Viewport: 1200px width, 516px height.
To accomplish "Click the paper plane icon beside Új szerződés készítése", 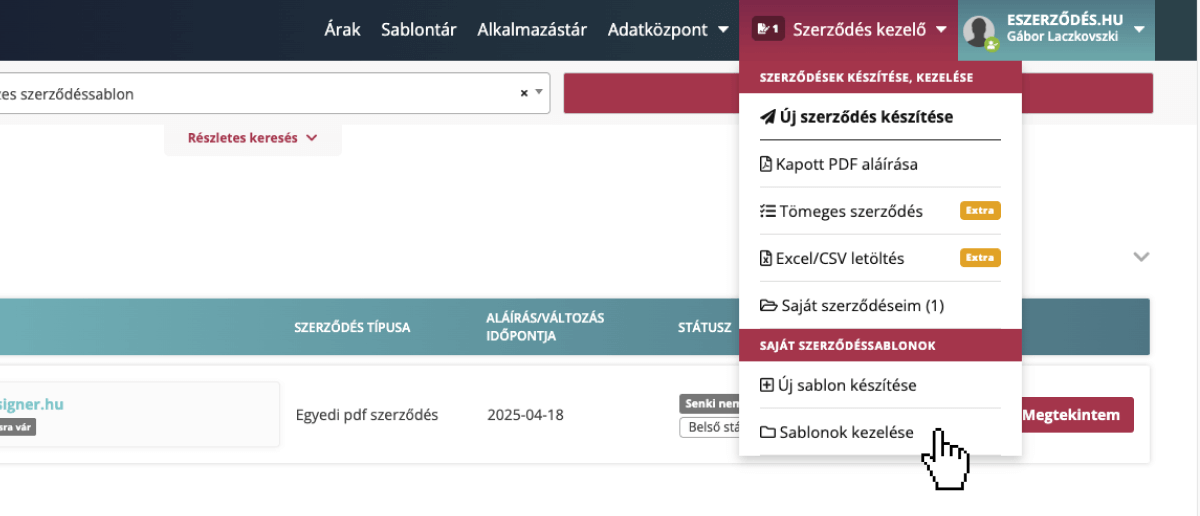I will (x=767, y=117).
